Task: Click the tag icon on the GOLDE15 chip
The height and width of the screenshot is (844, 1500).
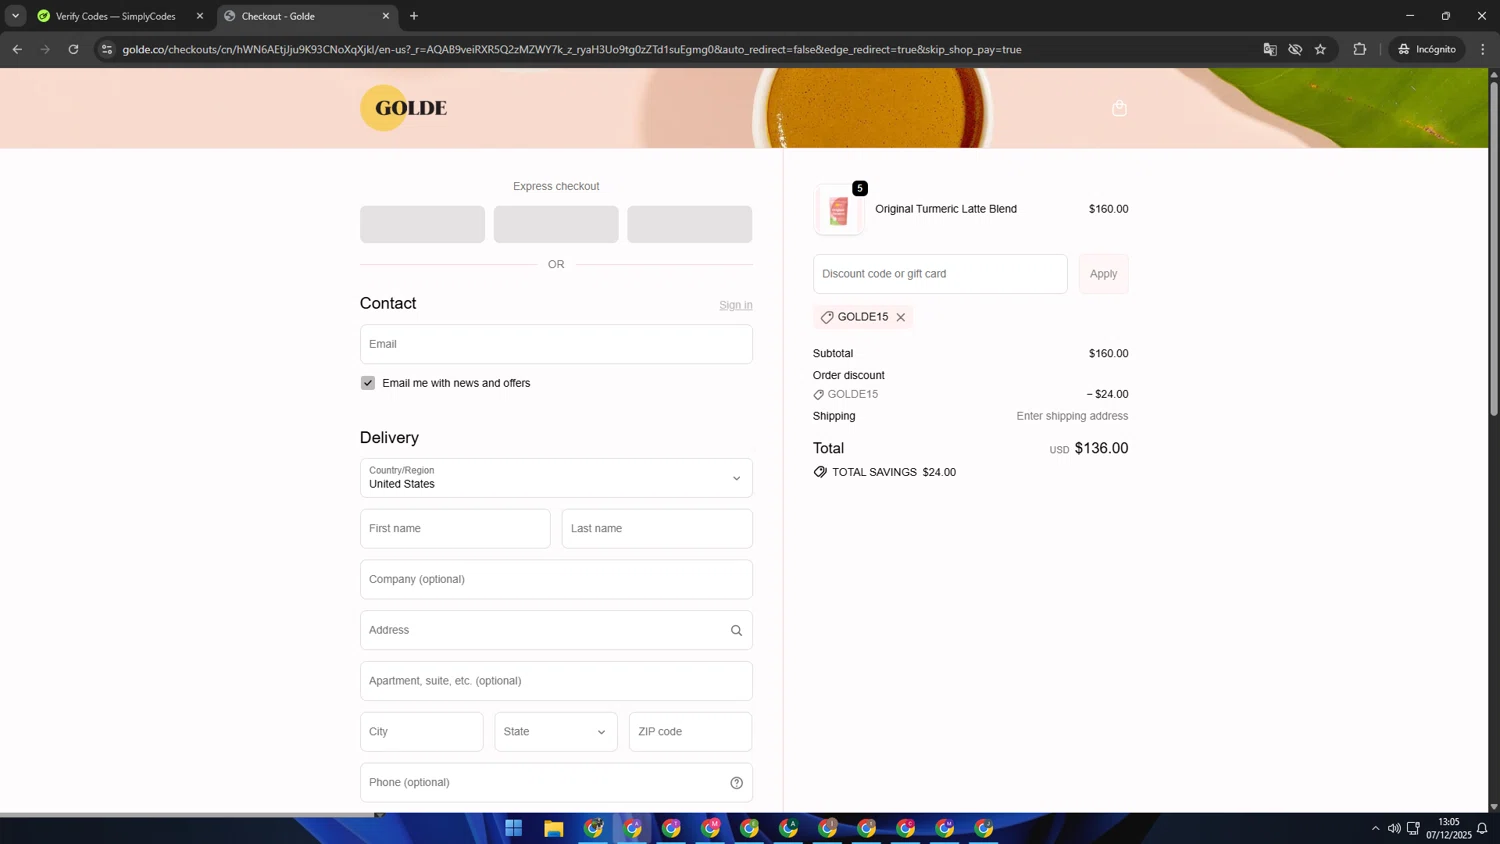Action: point(827,317)
